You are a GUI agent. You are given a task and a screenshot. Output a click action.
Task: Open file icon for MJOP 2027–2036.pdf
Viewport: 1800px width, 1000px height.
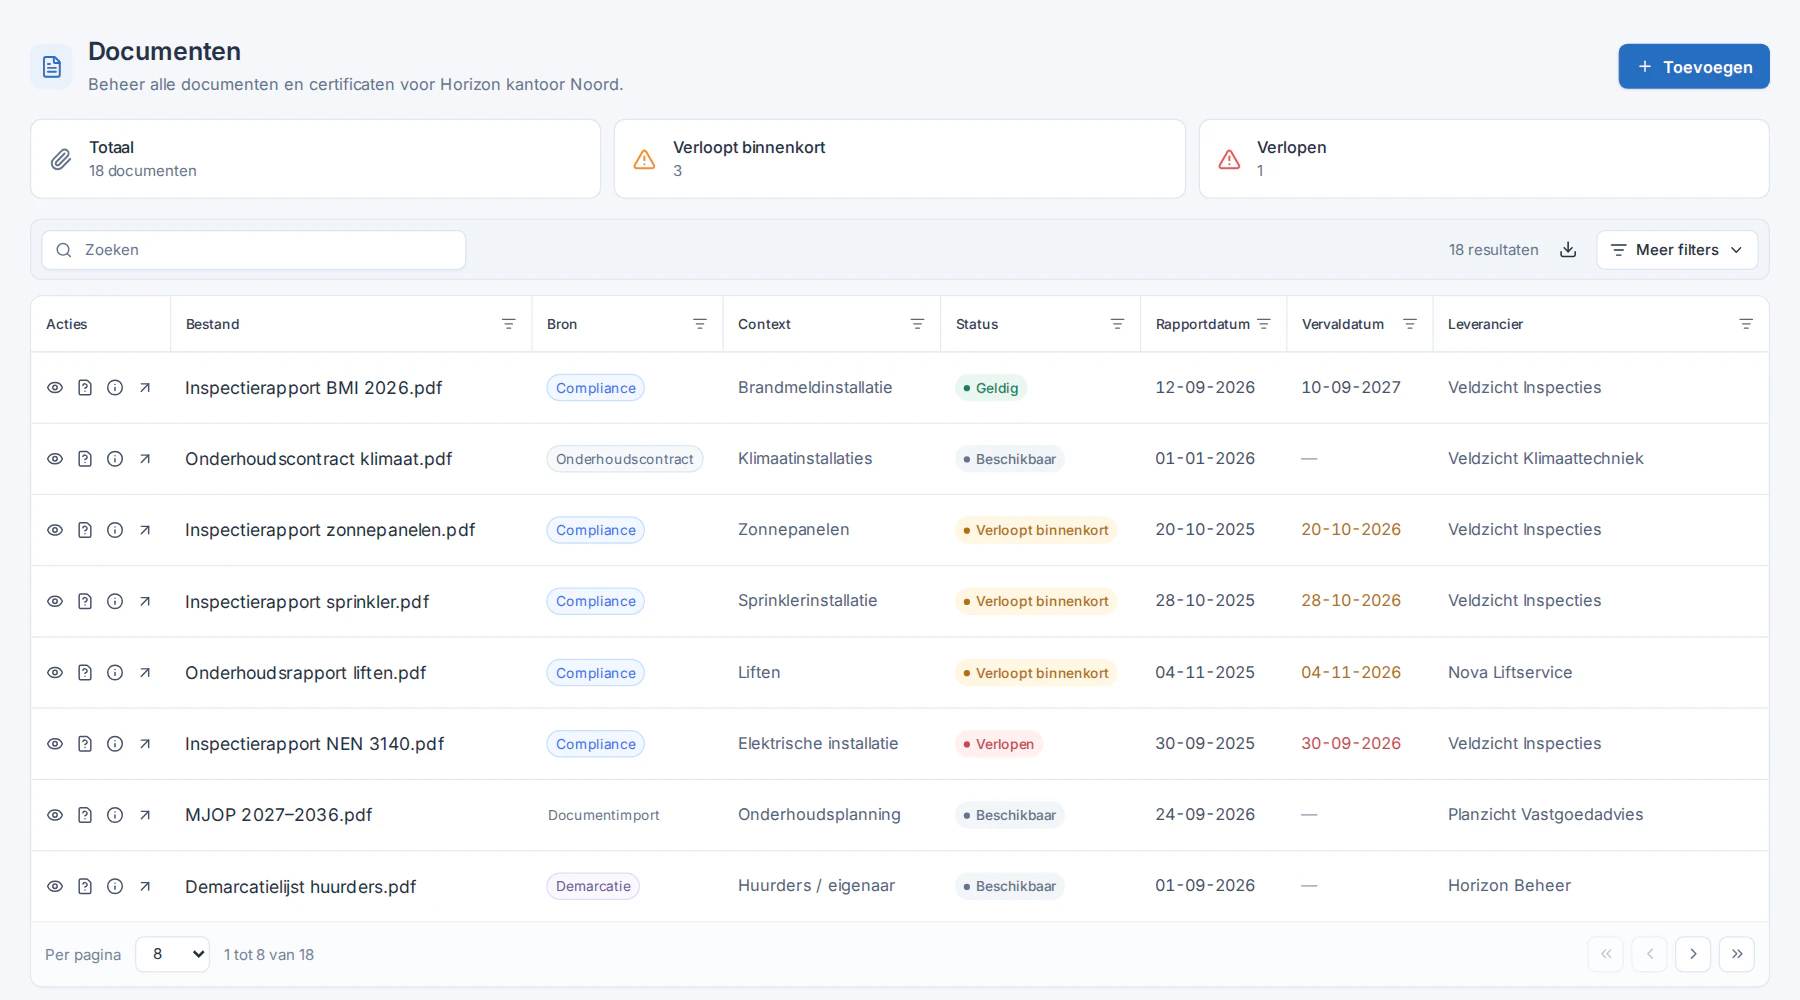(85, 815)
